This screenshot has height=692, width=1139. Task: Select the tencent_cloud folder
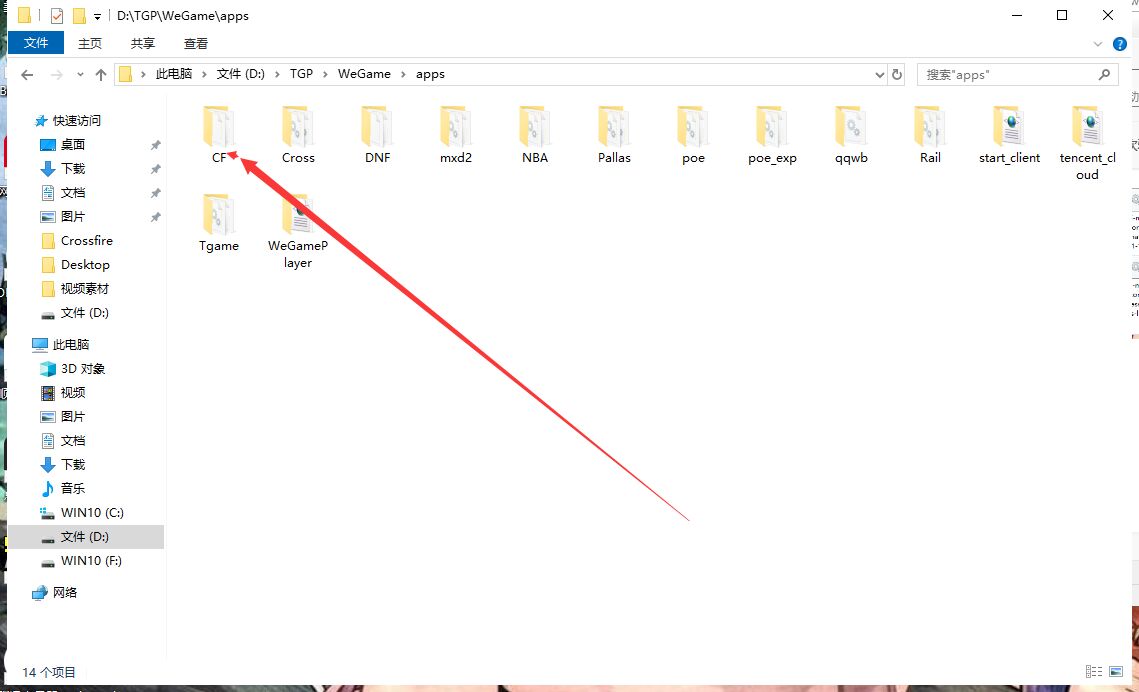coord(1087,143)
